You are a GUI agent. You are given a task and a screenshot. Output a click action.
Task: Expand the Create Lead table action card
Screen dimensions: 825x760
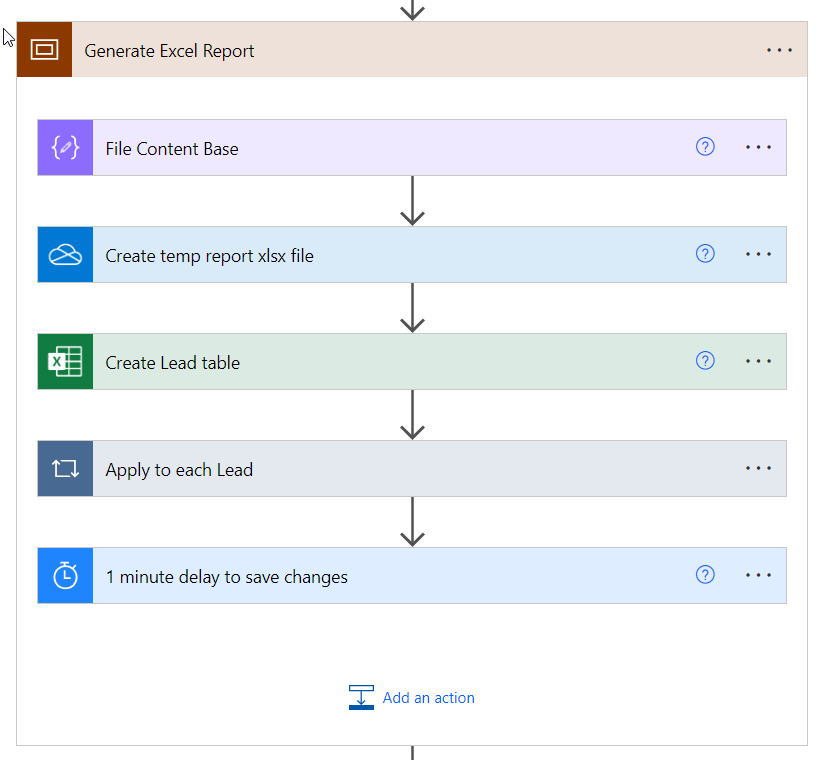[400, 362]
